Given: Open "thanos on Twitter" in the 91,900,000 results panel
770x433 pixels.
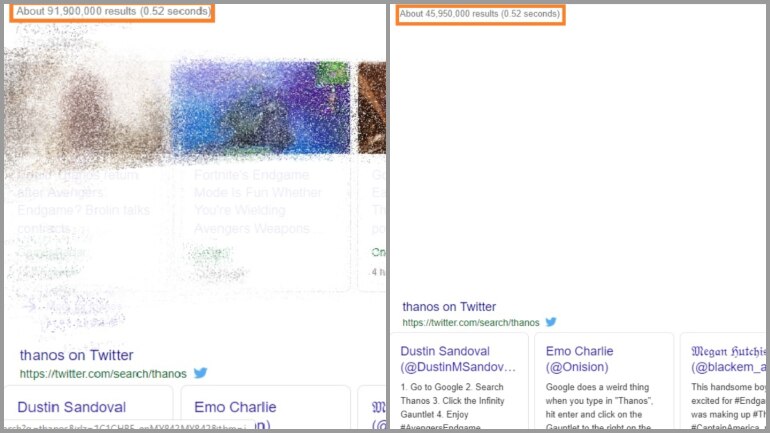Looking at the screenshot, I should pos(77,355).
